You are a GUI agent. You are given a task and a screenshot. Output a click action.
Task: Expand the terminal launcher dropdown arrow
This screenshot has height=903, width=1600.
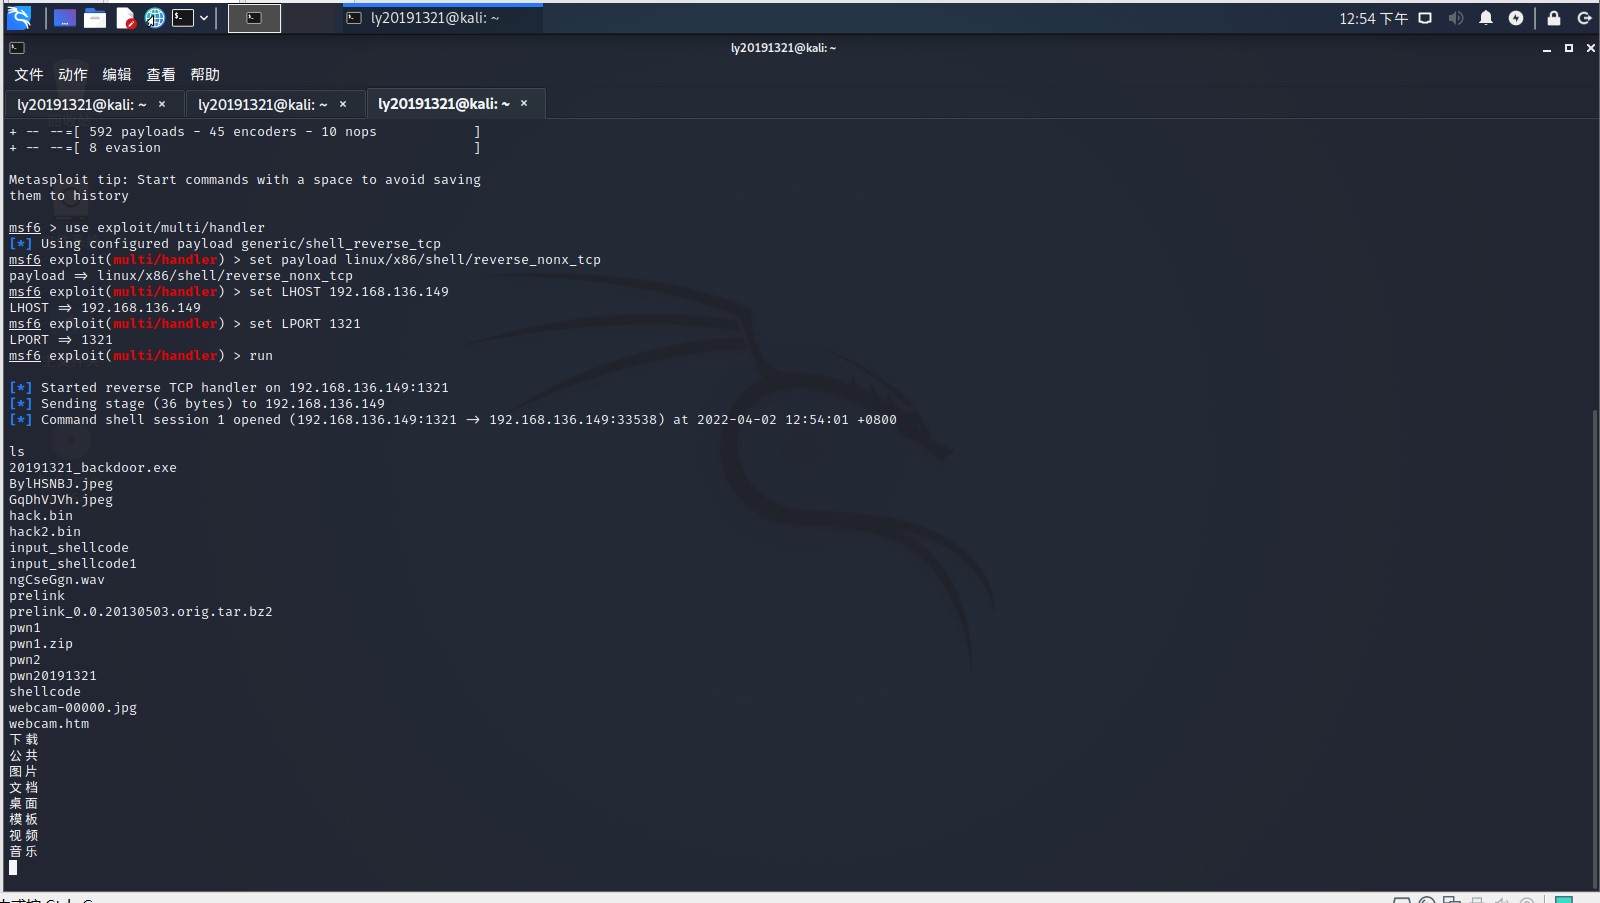[x=204, y=18]
